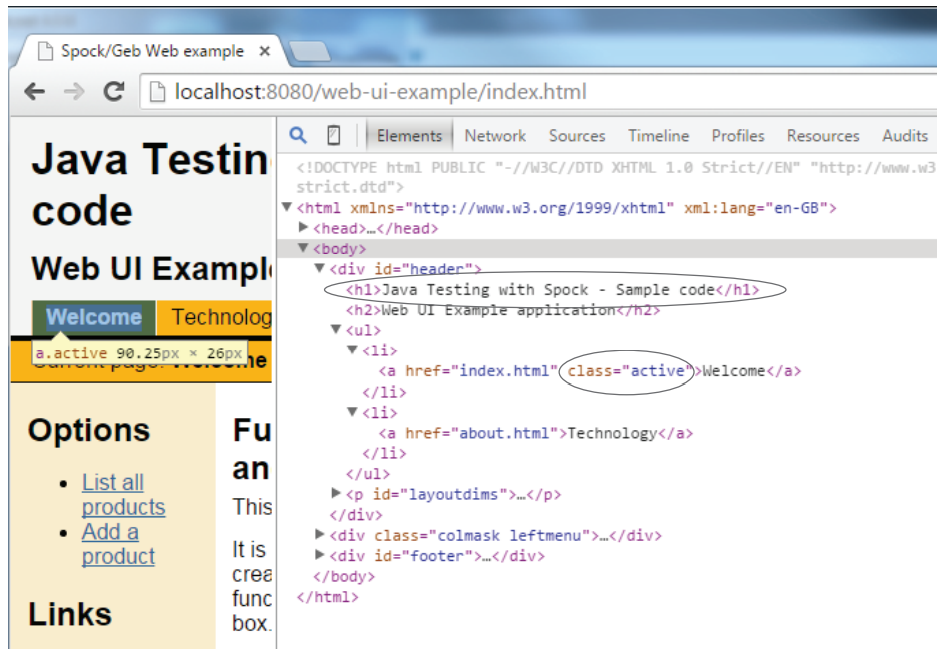This screenshot has height=657, width=947.
Task: Click the DevTools inspect element magnifier icon
Action: (298, 136)
